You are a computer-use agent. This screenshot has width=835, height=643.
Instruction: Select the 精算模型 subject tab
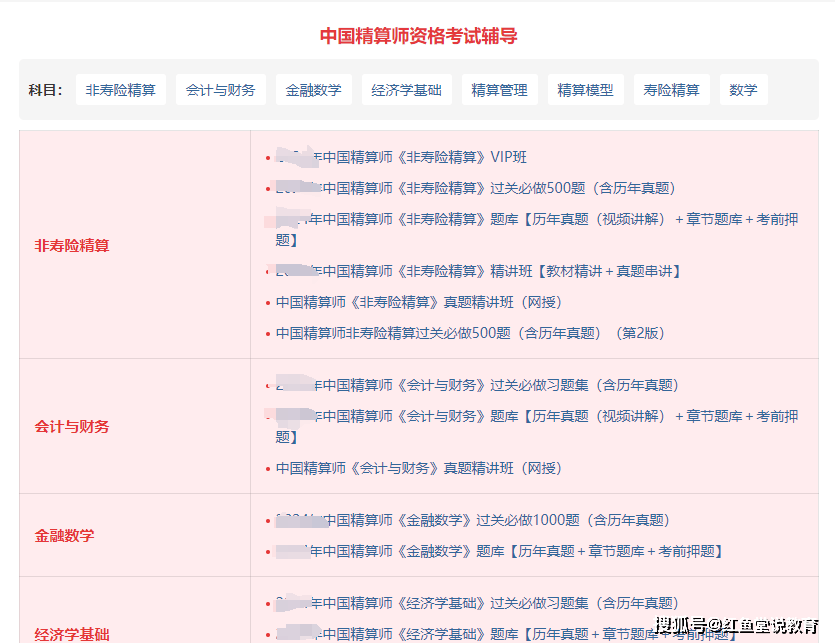point(585,90)
